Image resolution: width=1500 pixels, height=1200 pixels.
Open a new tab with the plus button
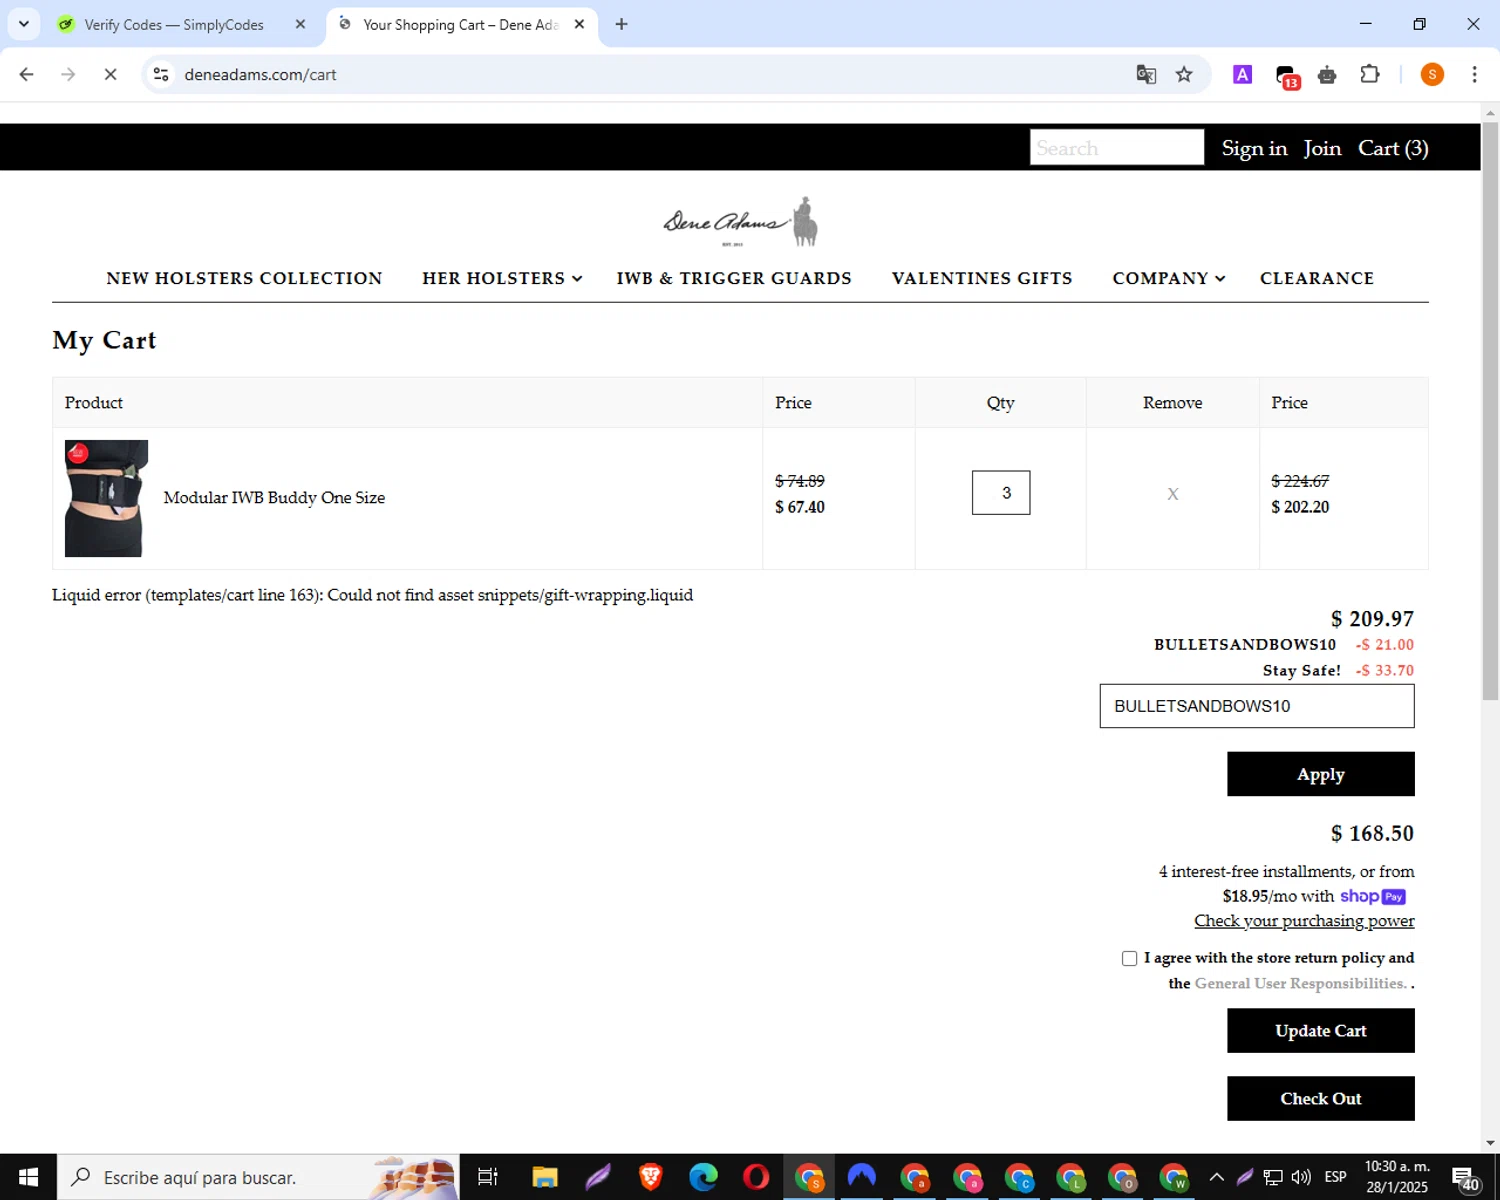pos(621,24)
